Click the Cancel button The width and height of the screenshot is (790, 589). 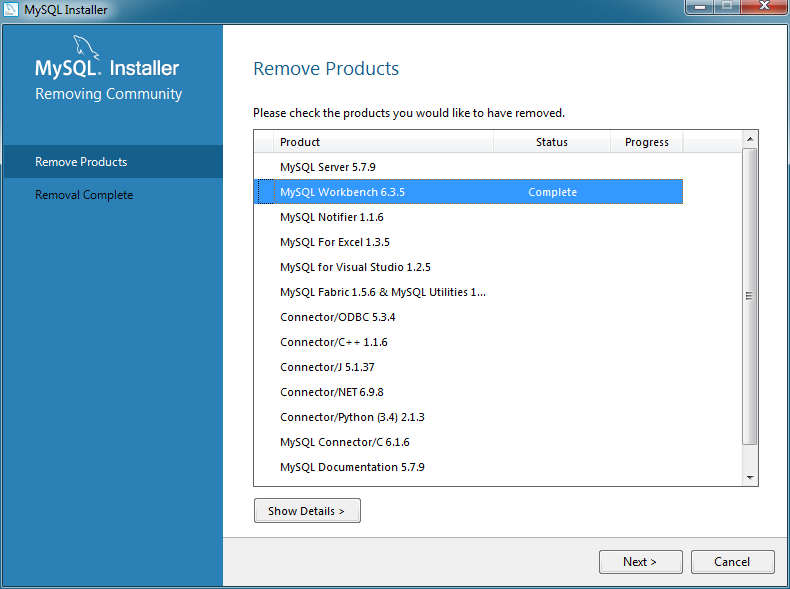tap(732, 562)
